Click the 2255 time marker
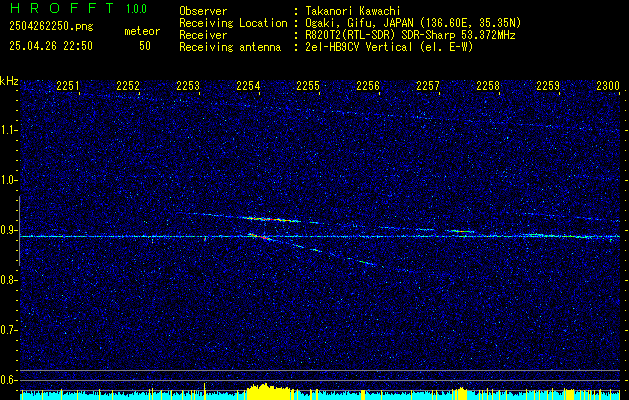Viewport: 629px width, 400px height. pos(308,85)
